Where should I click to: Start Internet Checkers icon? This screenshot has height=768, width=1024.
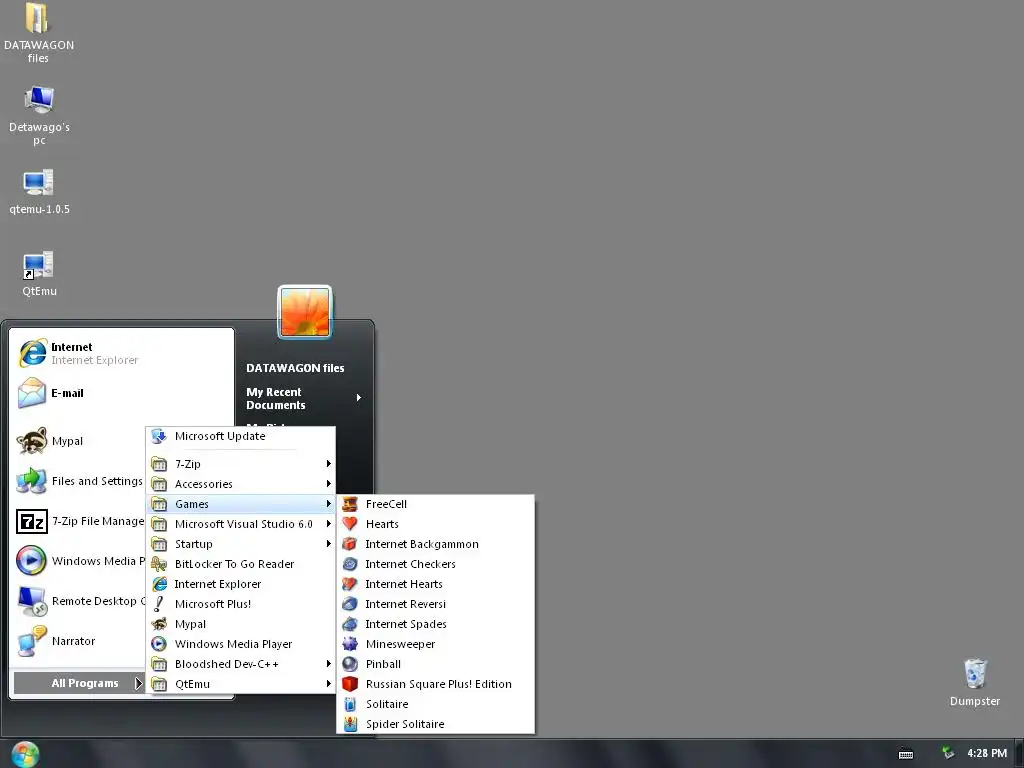(350, 564)
